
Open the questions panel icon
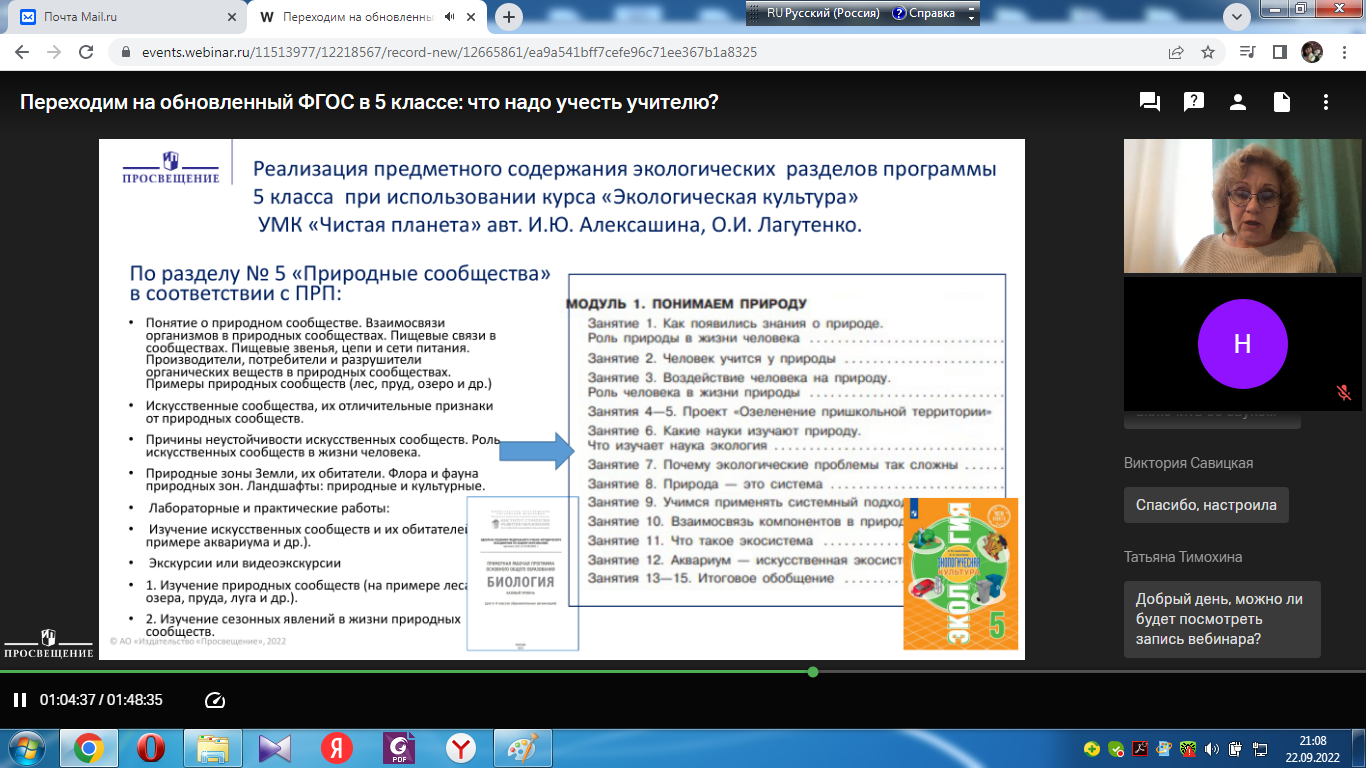(x=1193, y=102)
